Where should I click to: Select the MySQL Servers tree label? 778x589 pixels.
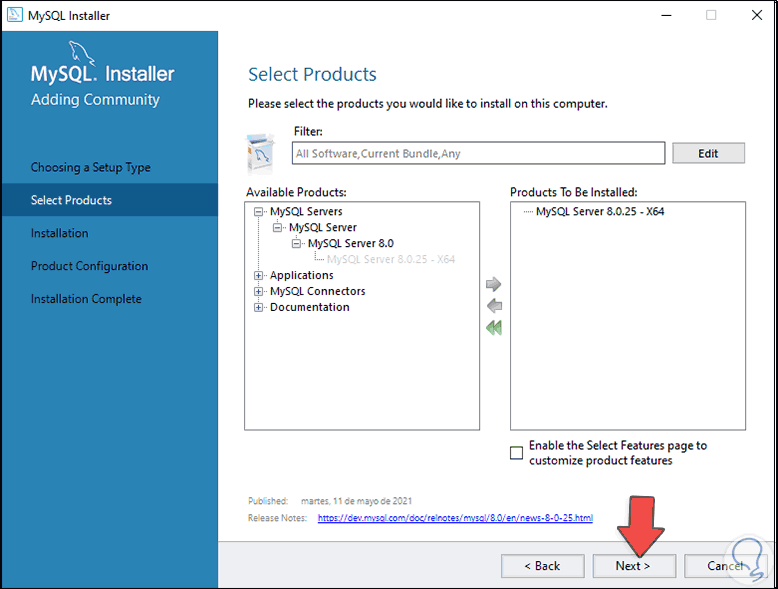[306, 211]
